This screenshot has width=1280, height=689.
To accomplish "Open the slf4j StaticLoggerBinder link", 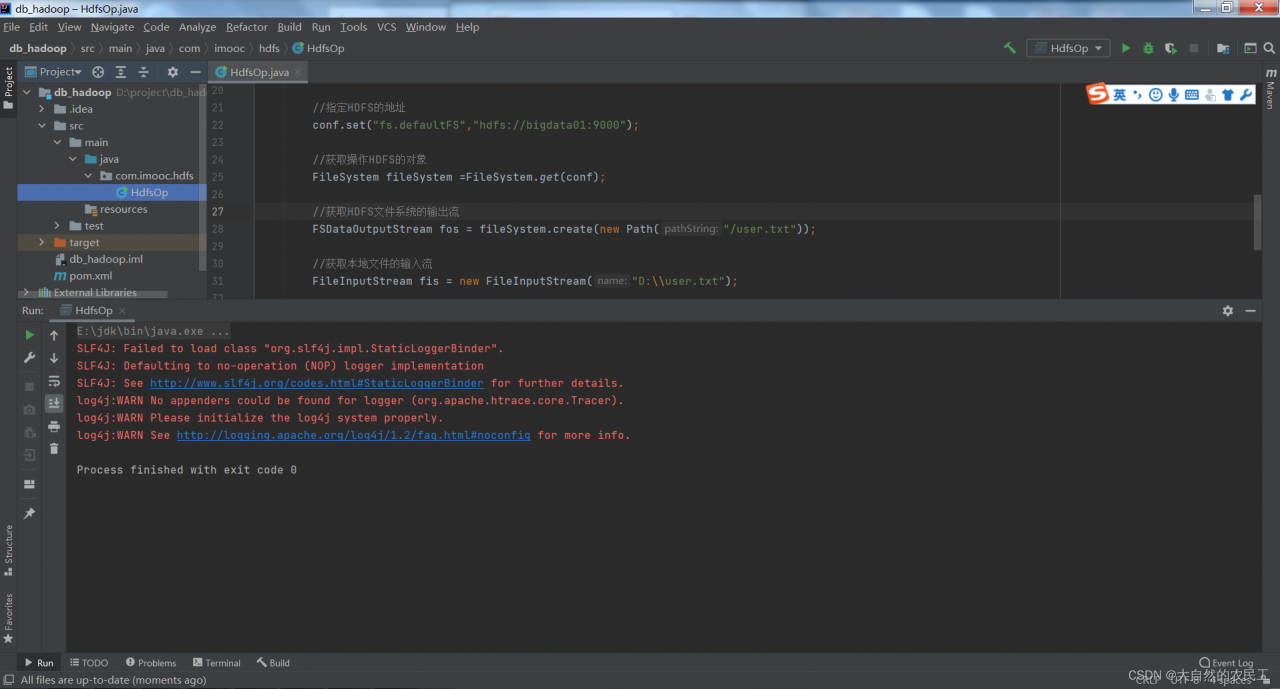I will coord(316,383).
